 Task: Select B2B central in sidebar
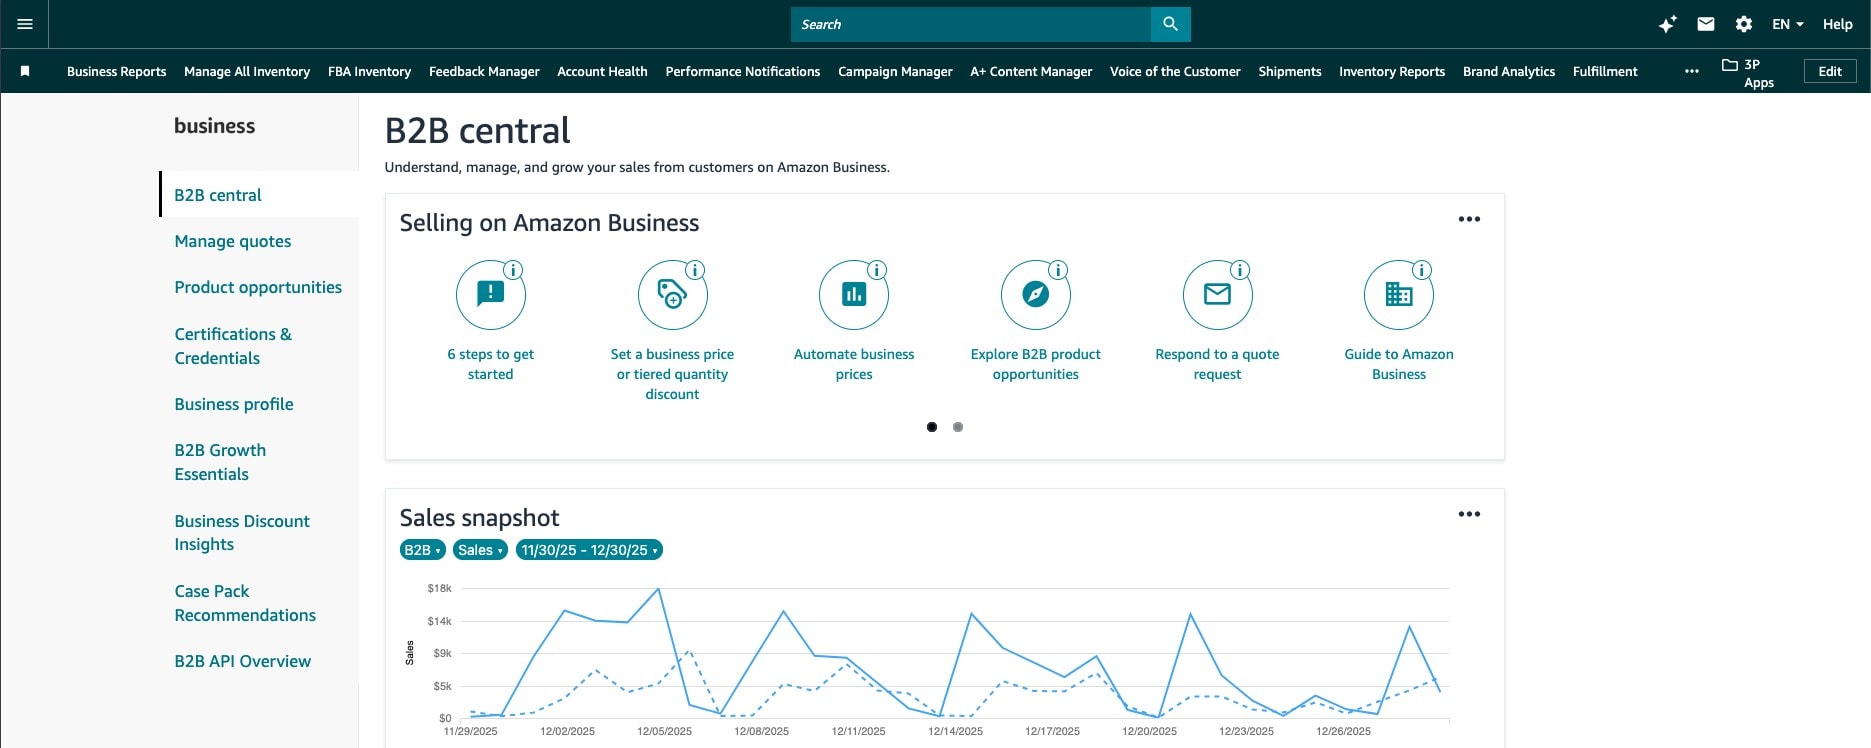218,195
